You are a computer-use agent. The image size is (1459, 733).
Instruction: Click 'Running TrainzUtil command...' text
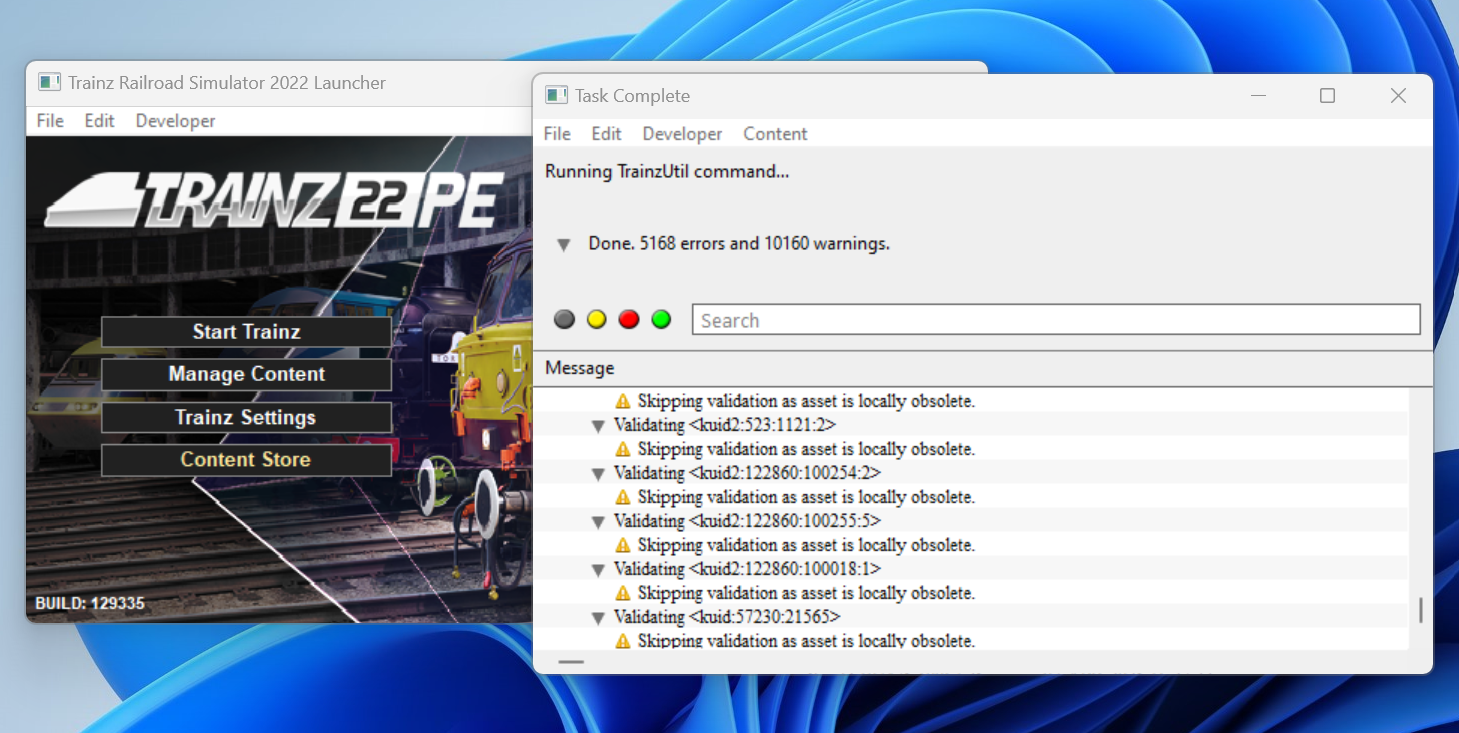tap(667, 171)
